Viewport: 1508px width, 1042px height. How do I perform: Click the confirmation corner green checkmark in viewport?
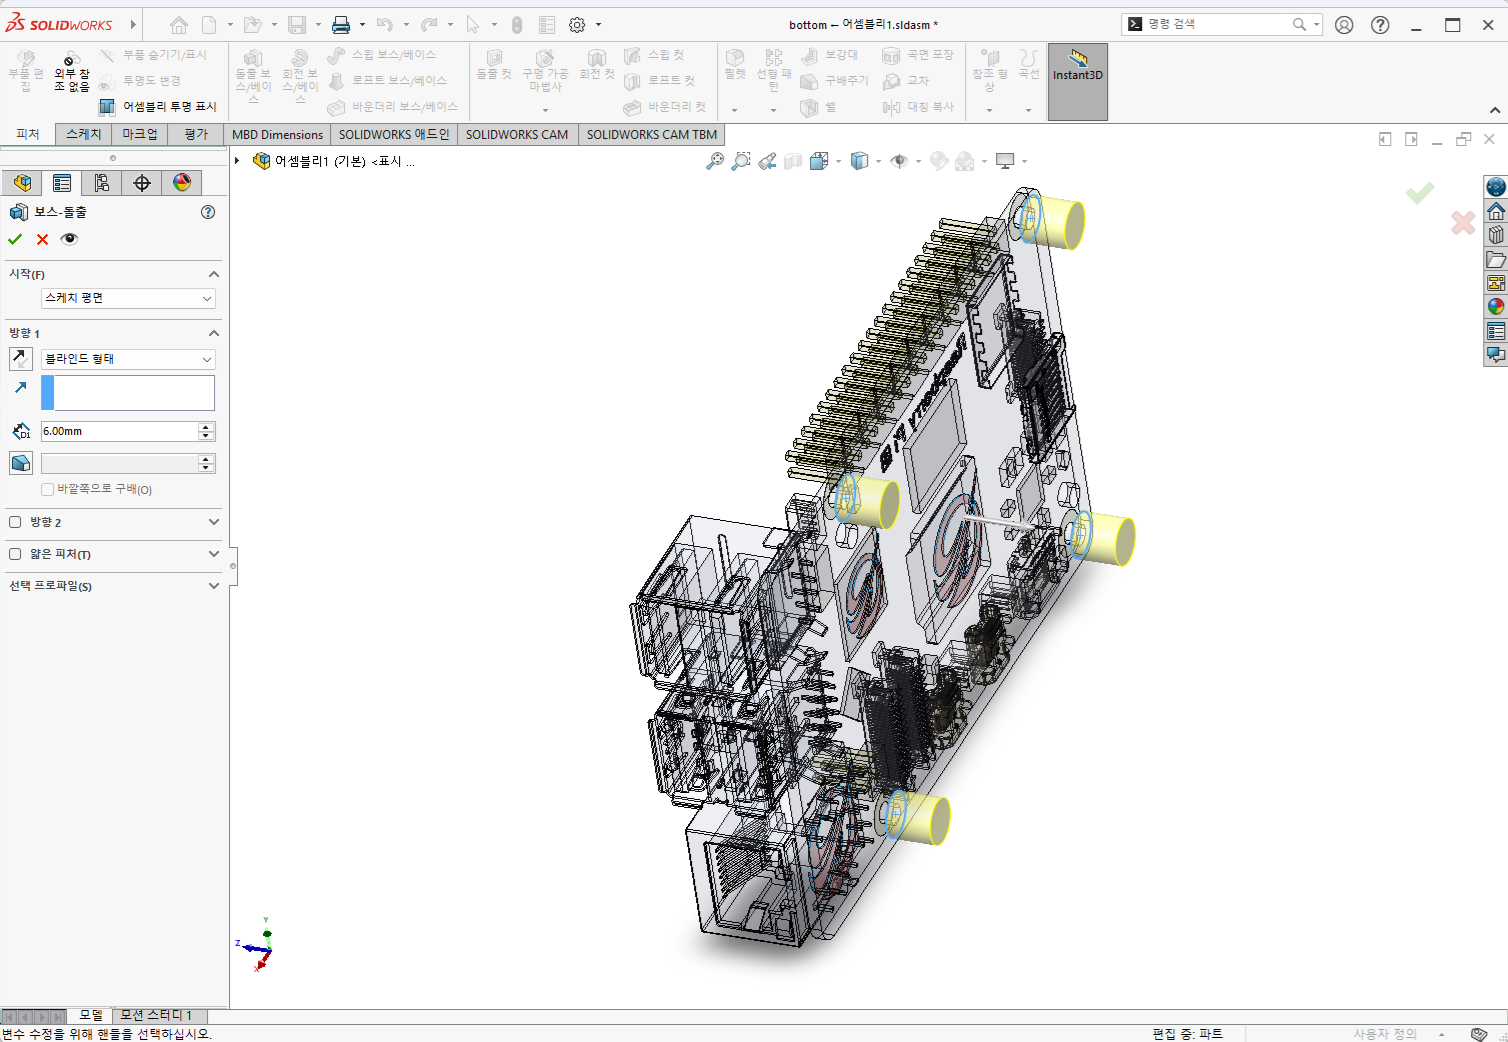(1420, 191)
